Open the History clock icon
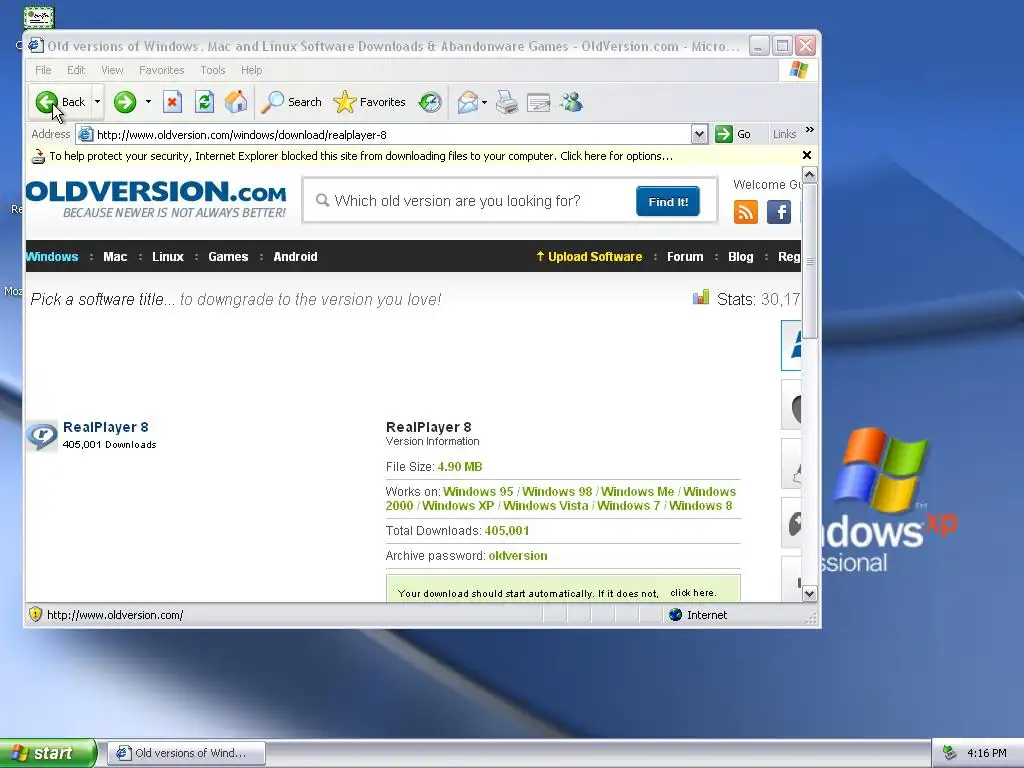Viewport: 1024px width, 768px height. click(430, 102)
